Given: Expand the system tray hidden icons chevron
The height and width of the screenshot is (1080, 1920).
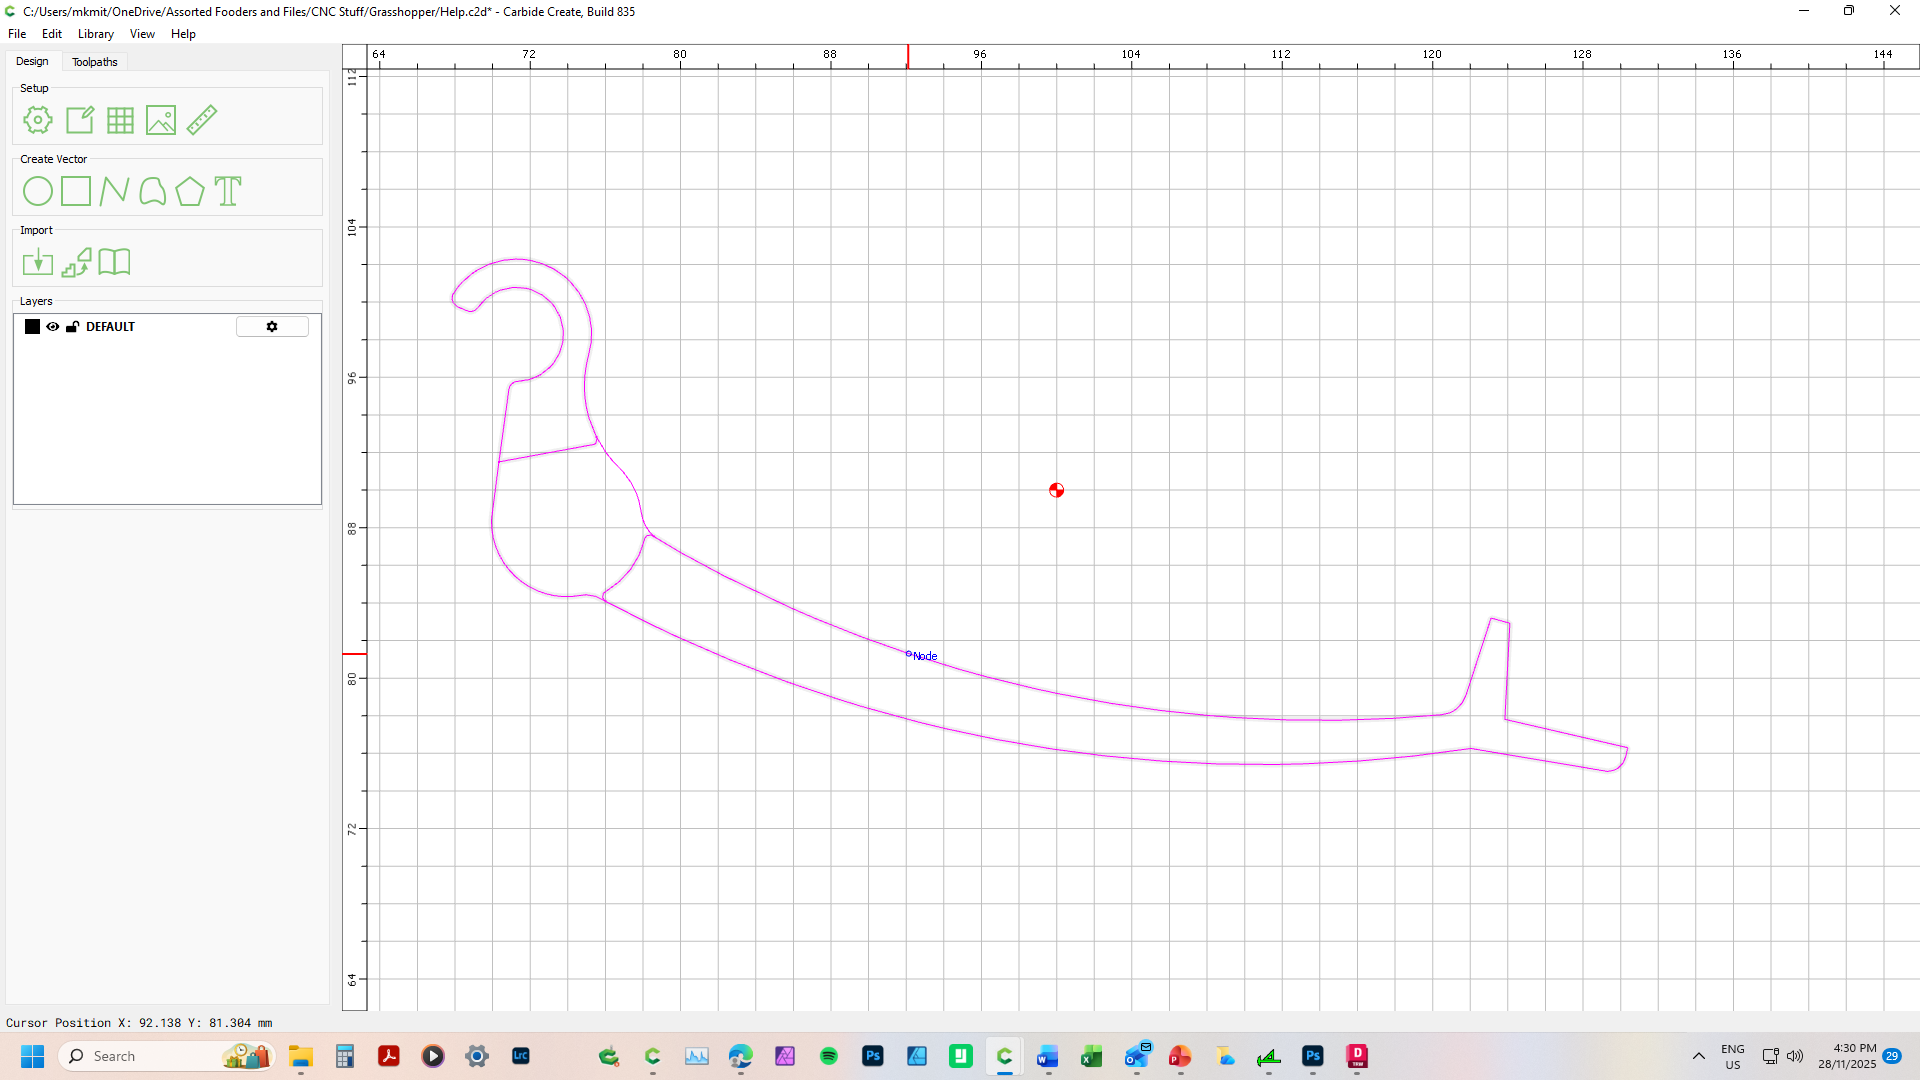Looking at the screenshot, I should [x=1698, y=1056].
